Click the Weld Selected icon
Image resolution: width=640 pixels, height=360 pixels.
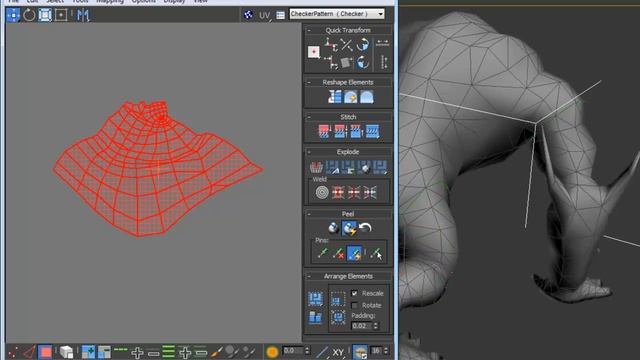click(x=338, y=192)
